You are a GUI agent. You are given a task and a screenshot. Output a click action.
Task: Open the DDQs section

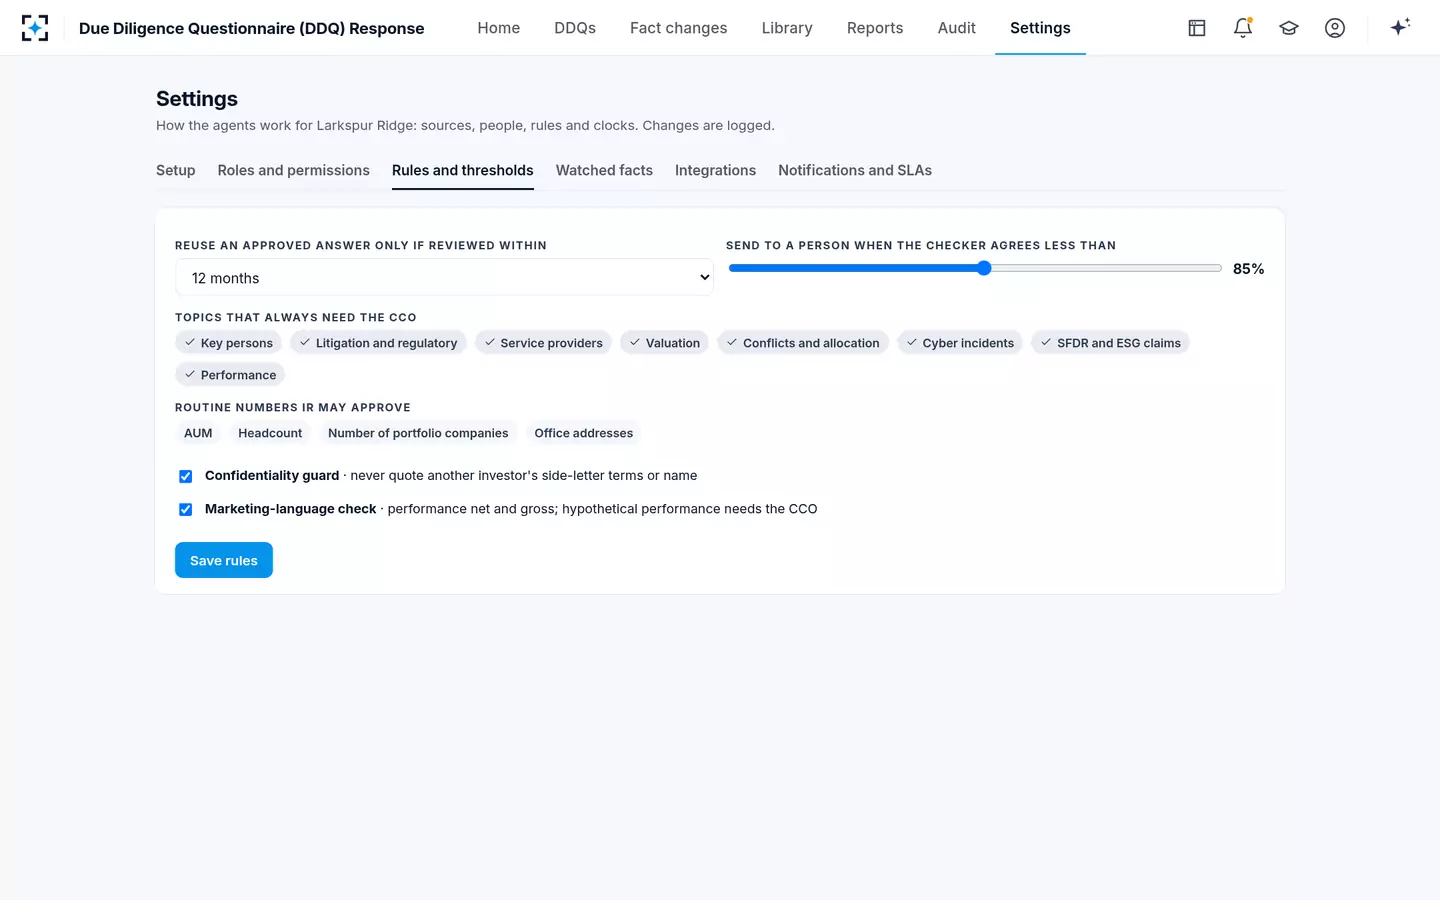point(575,28)
